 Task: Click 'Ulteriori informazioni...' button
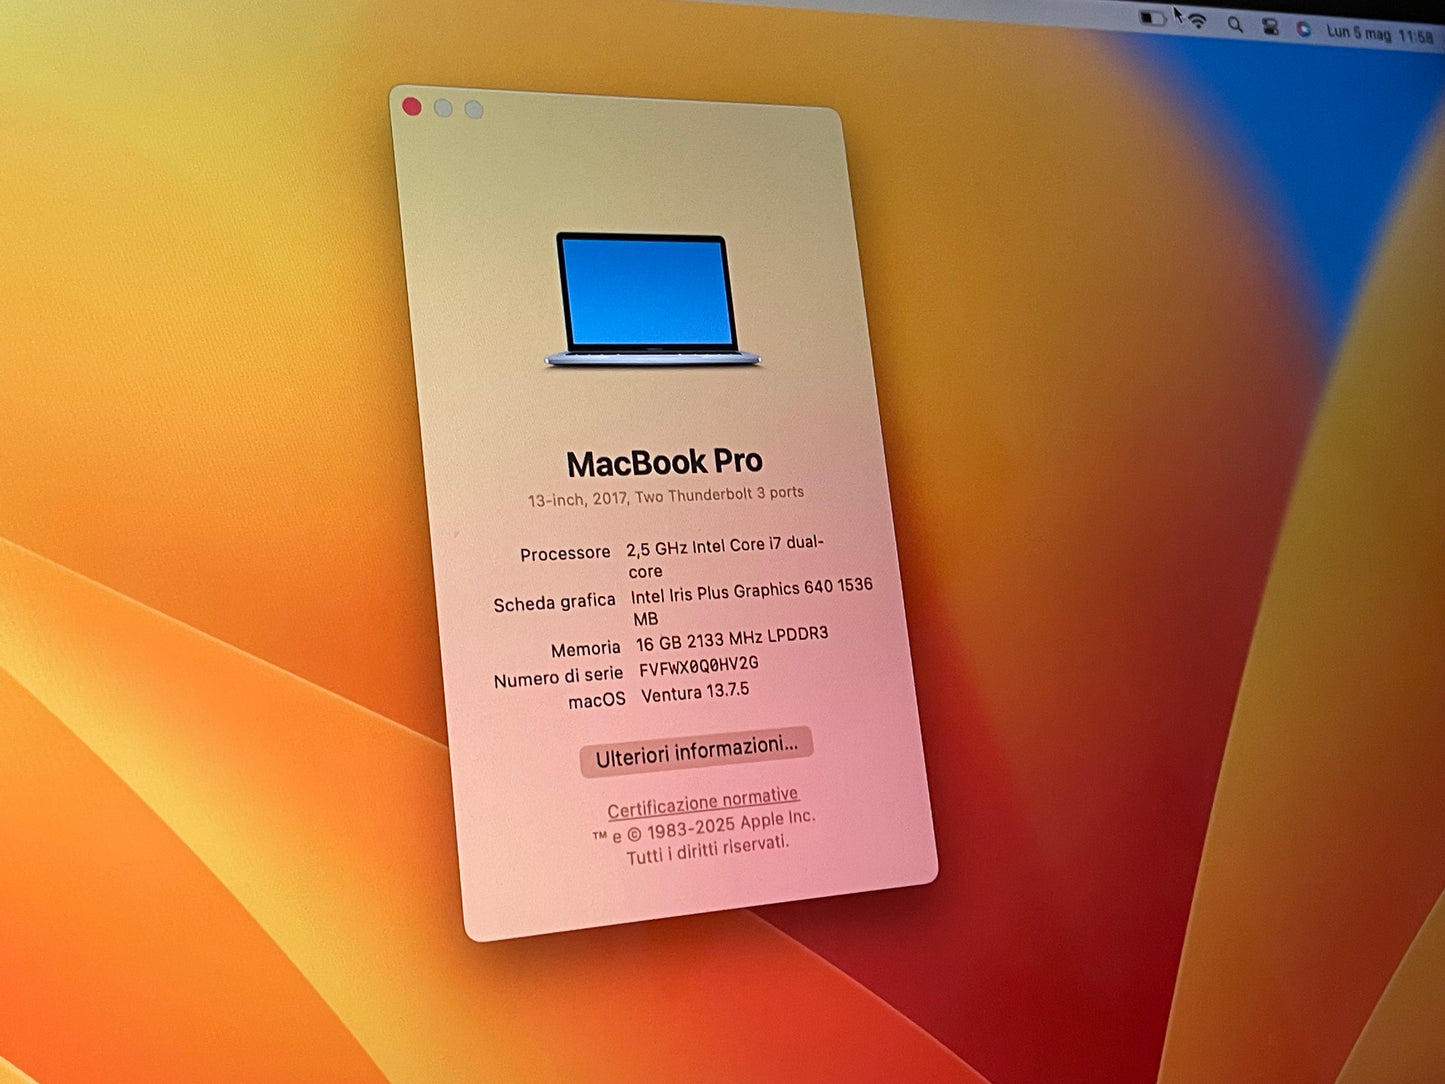pyautogui.click(x=696, y=751)
